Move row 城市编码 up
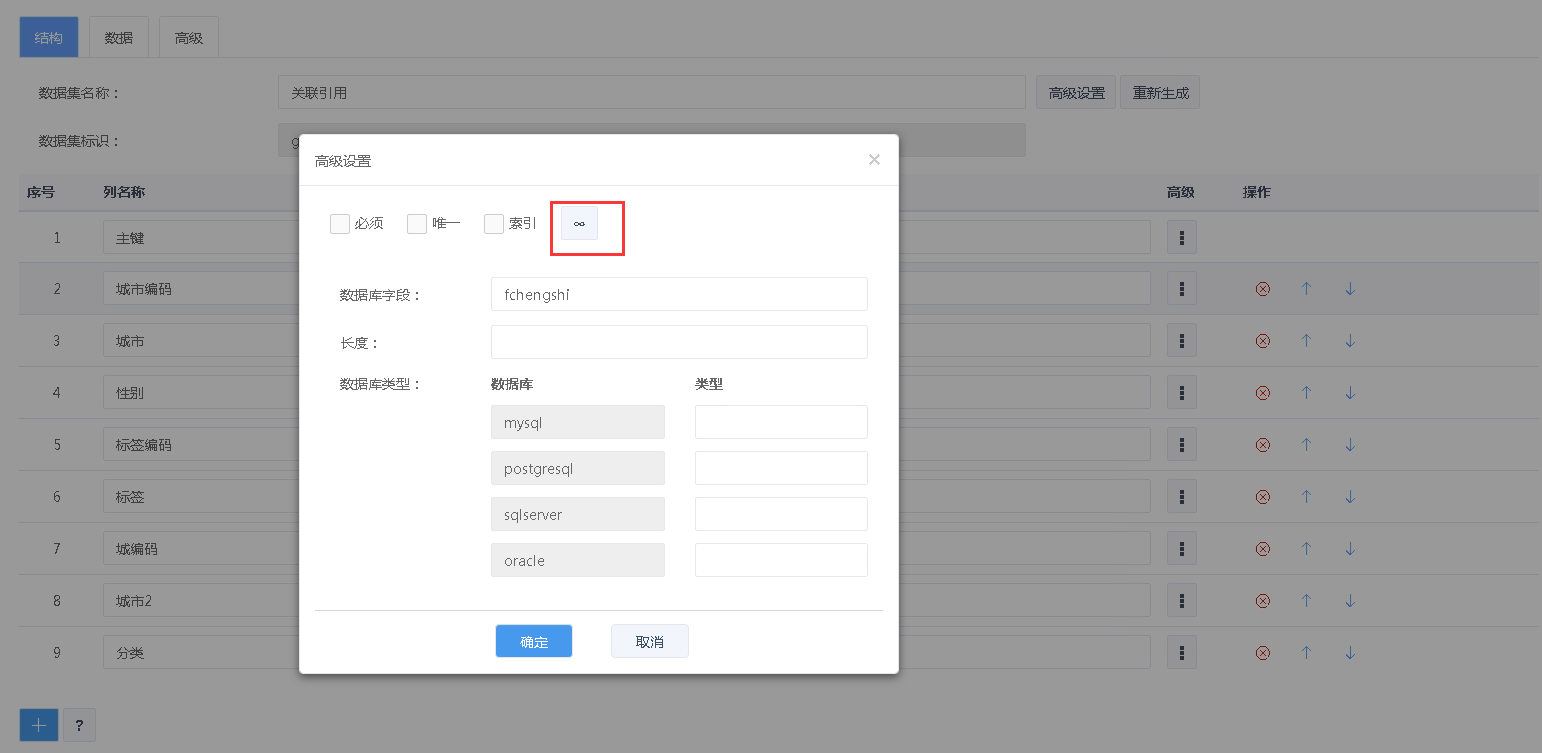Image resolution: width=1542 pixels, height=753 pixels. 1306,289
